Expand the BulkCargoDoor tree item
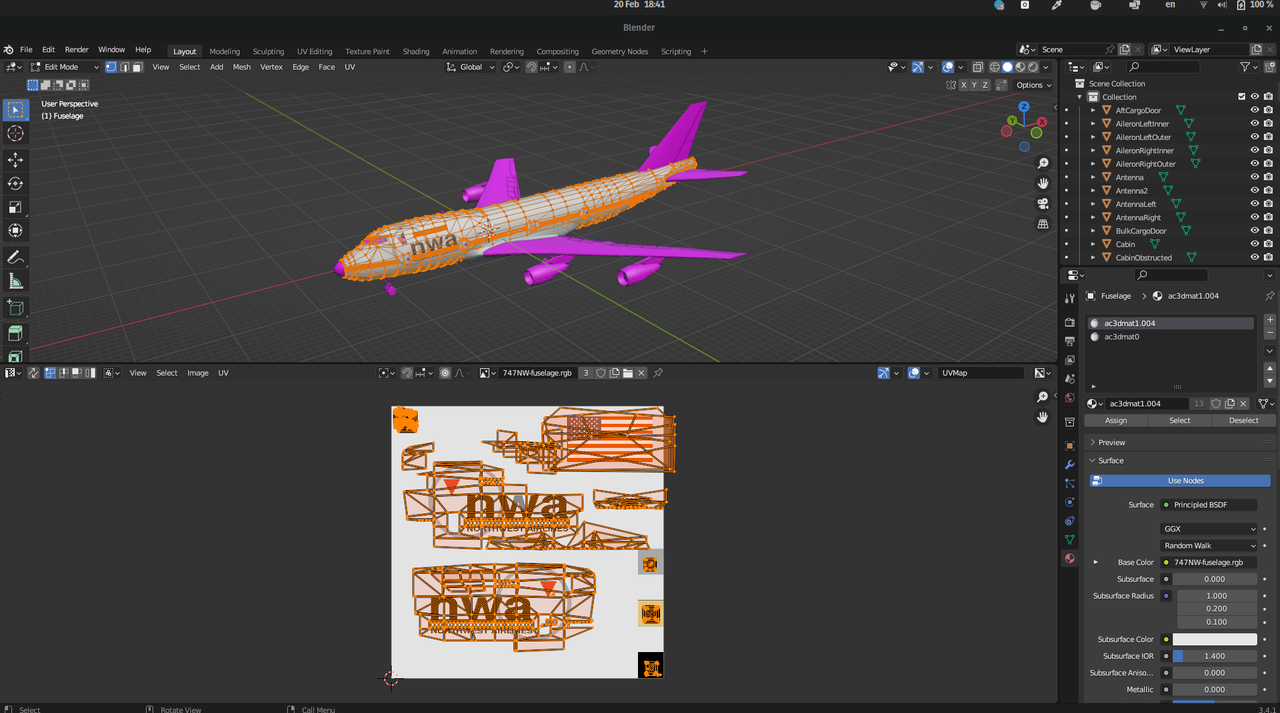This screenshot has width=1280, height=713. click(x=1093, y=231)
